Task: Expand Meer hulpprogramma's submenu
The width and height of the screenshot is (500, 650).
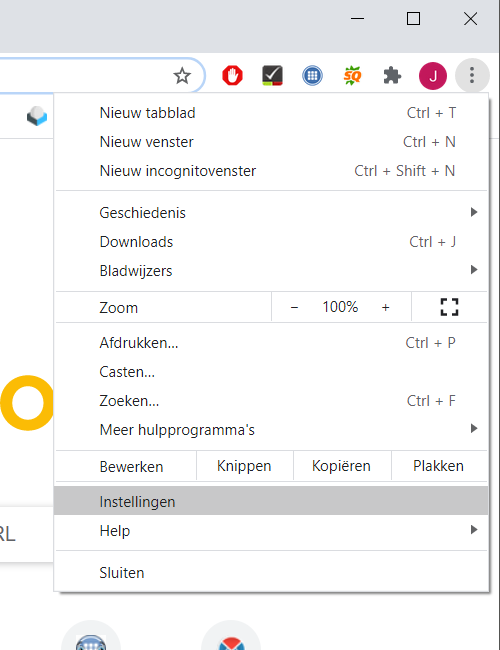Action: pos(272,430)
